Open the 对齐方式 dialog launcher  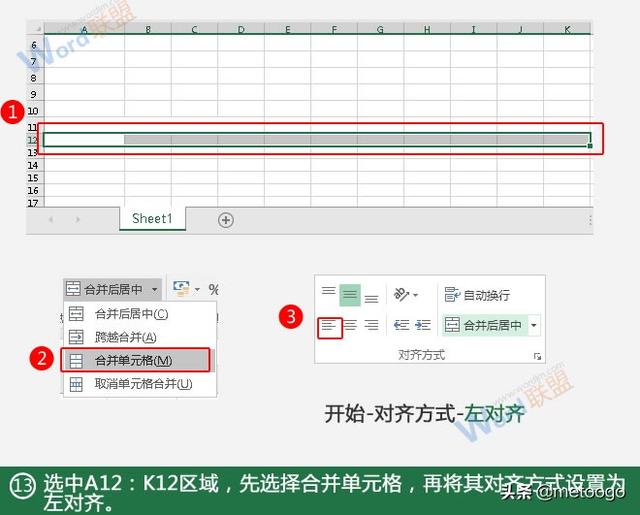click(x=537, y=357)
